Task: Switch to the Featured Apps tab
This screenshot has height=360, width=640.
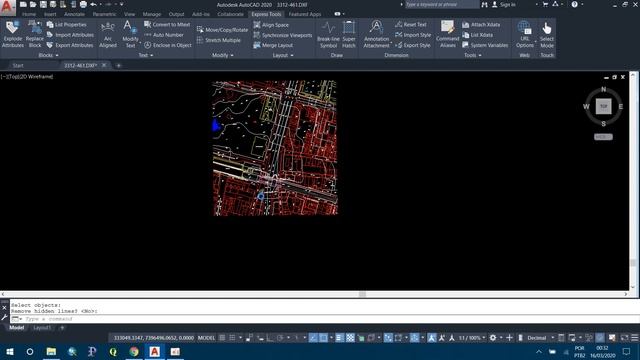Action: tap(305, 14)
